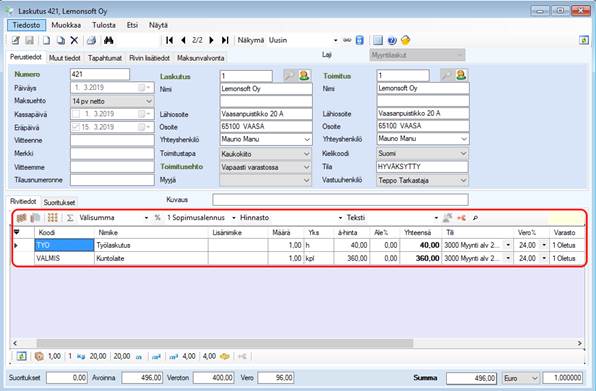596x391 pixels.
Task: Jump to the last record
Action: coord(225,40)
